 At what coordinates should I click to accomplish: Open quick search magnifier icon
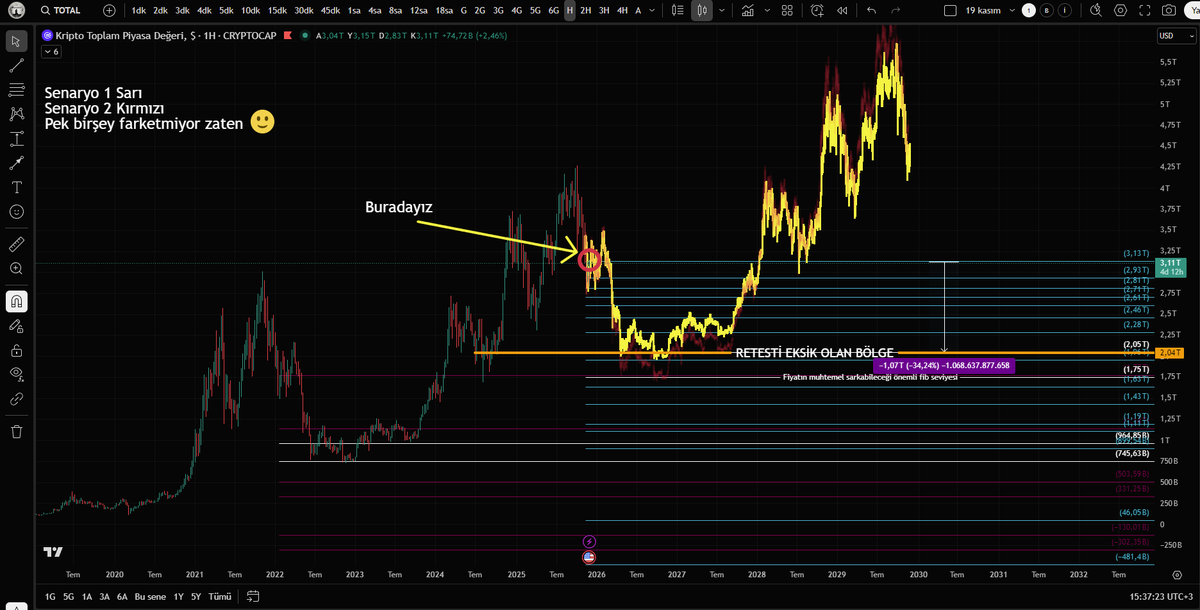(x=1096, y=10)
